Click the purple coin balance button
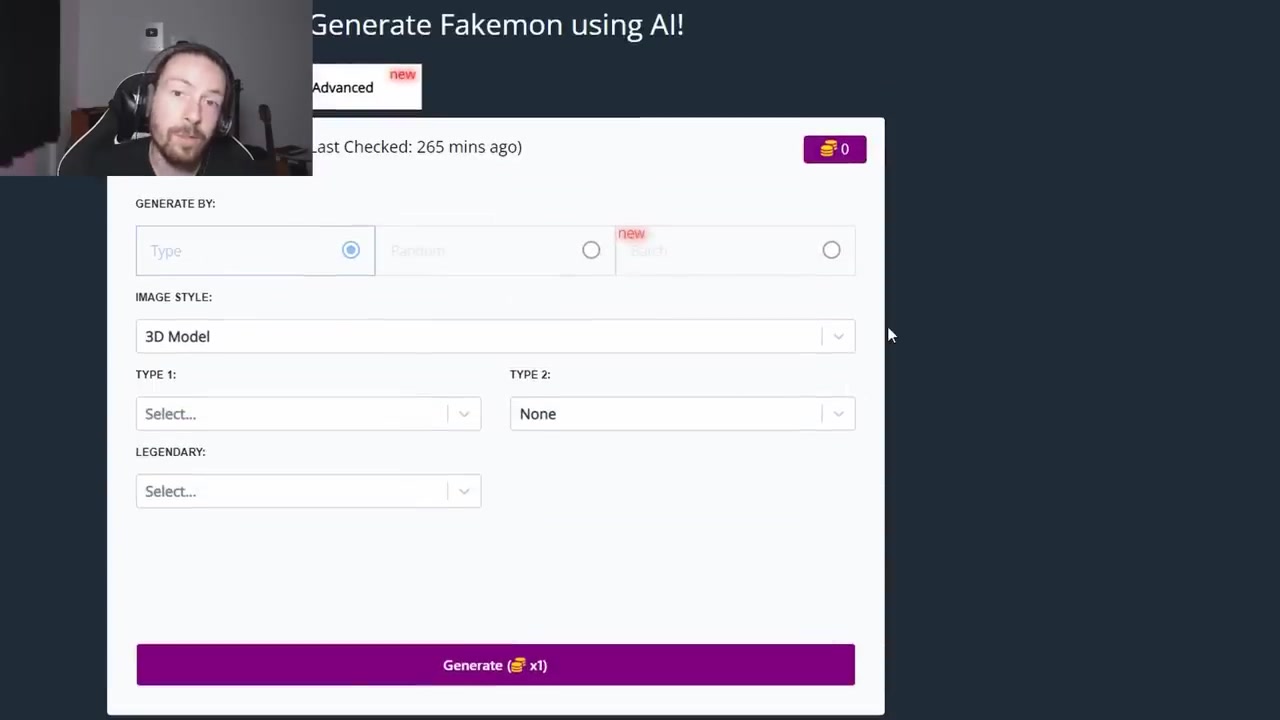 click(835, 149)
